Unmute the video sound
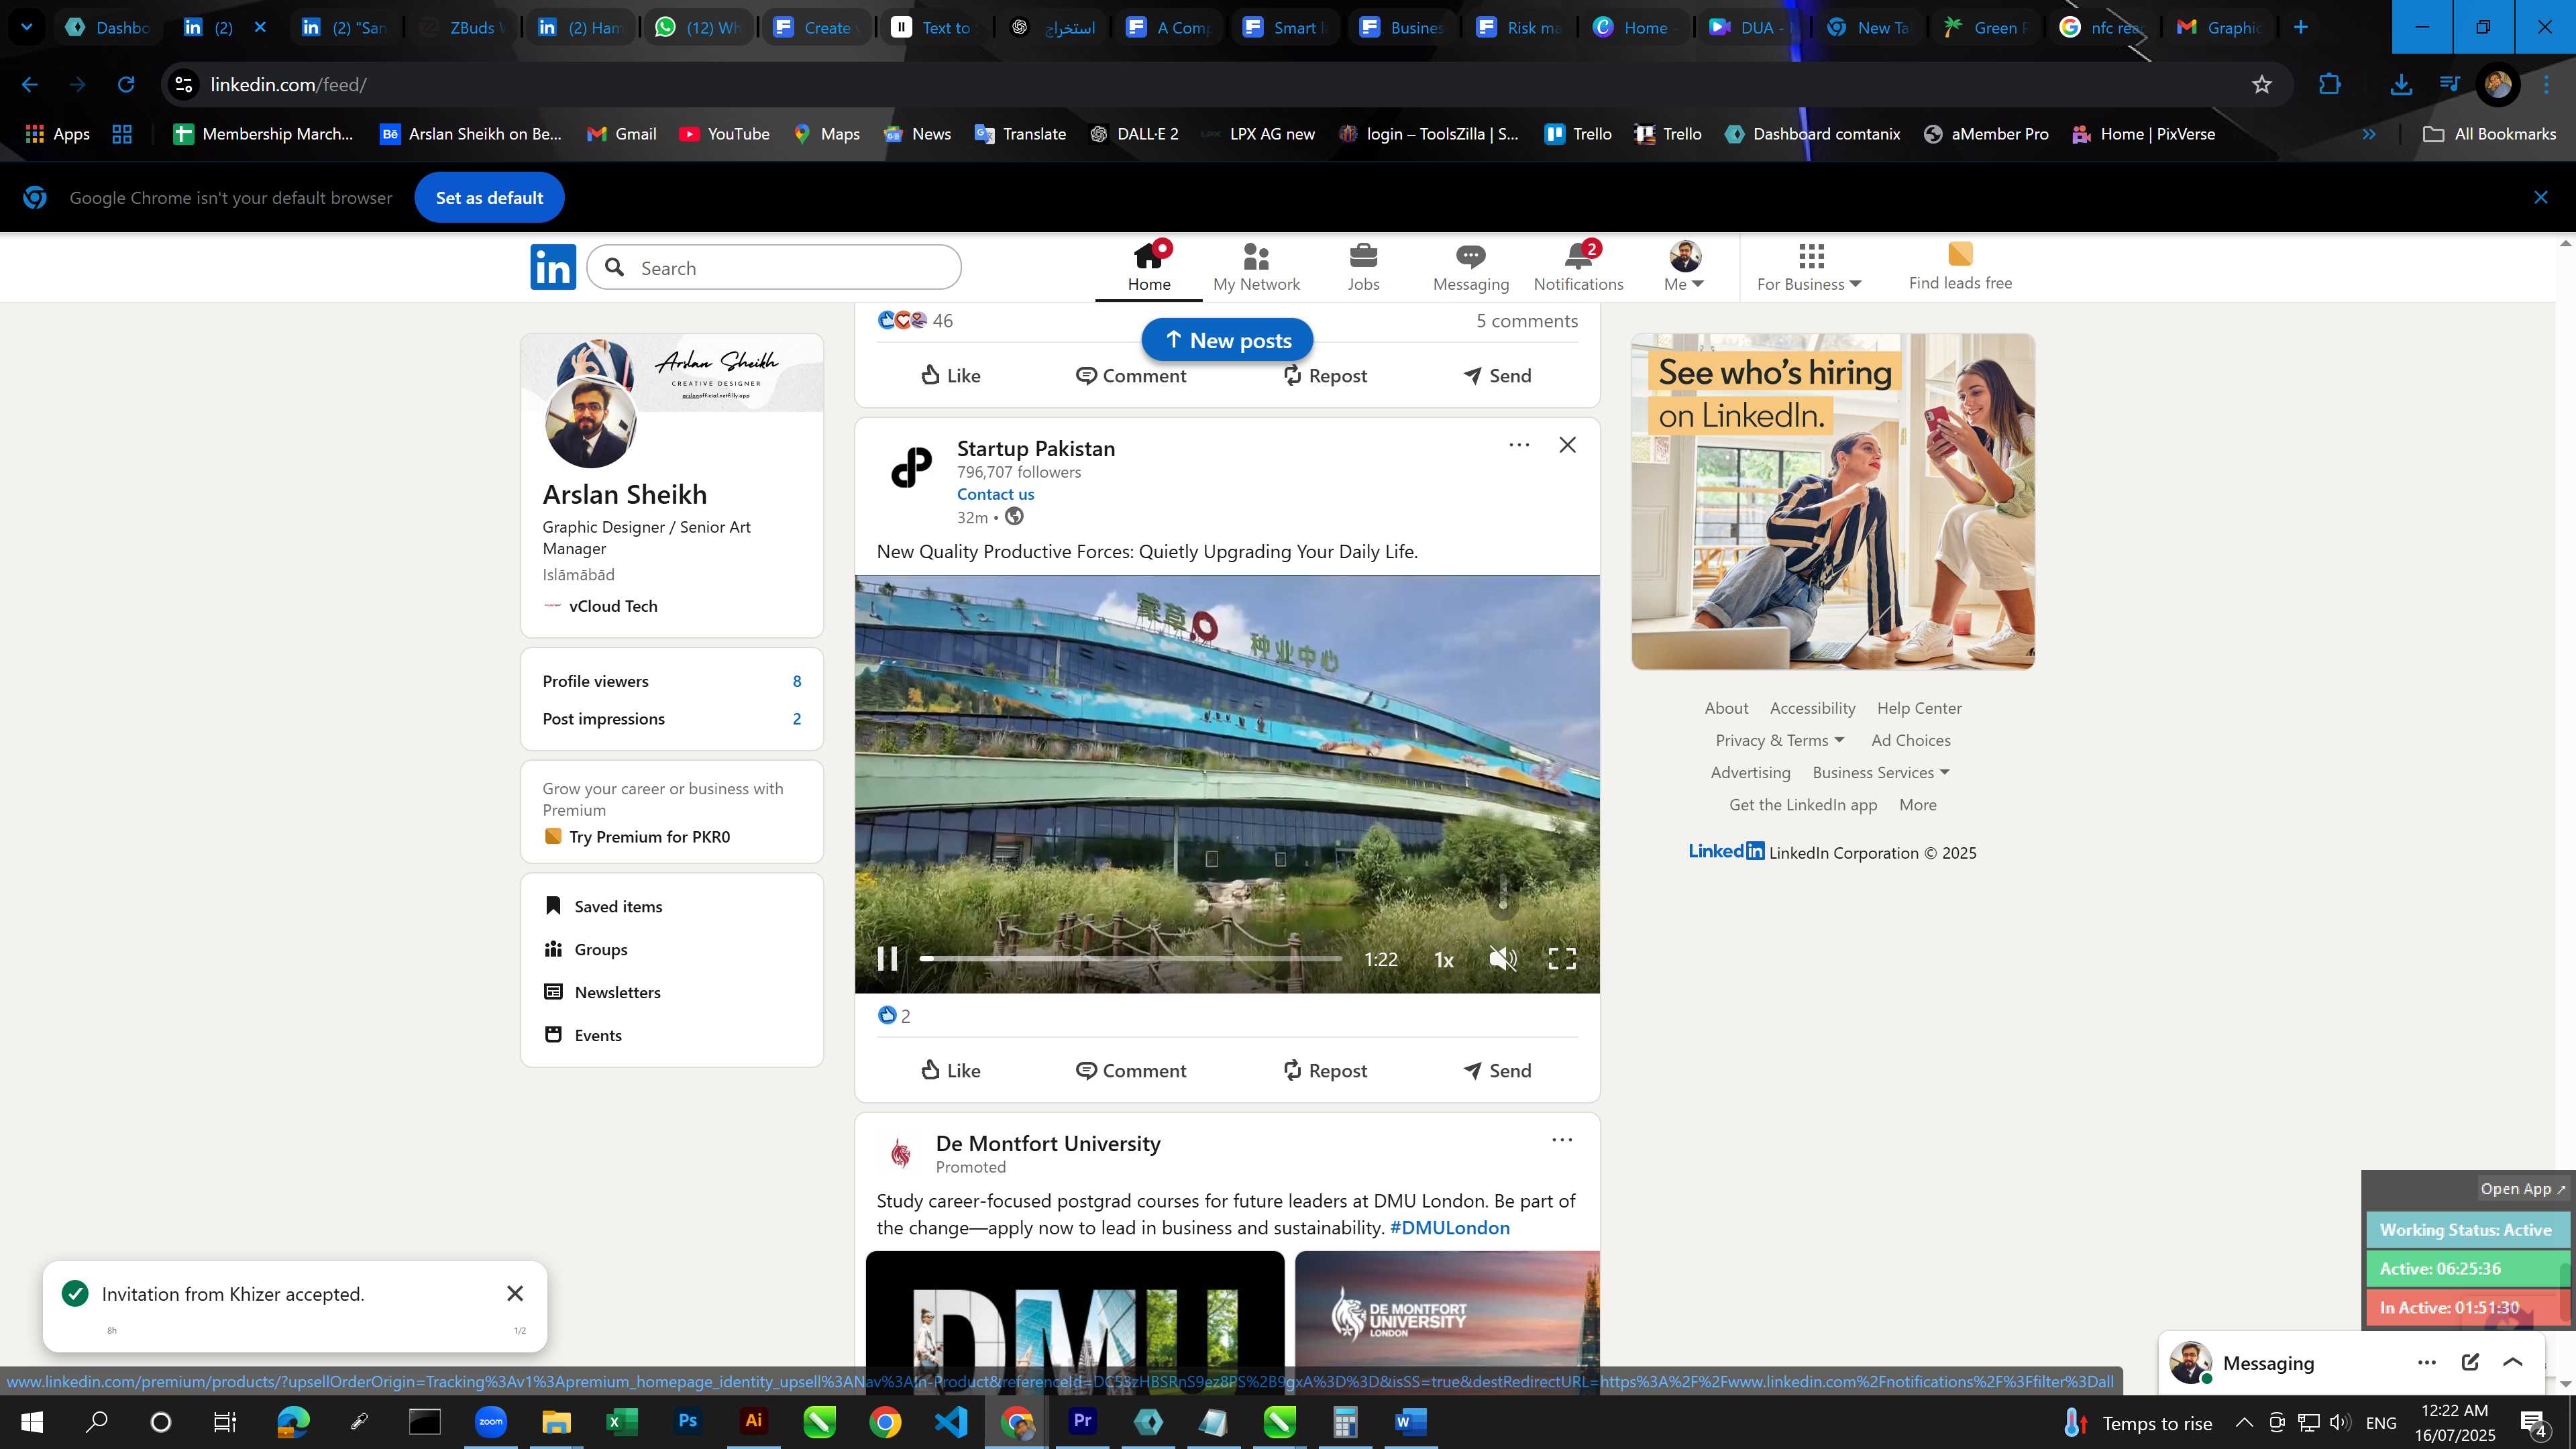Image resolution: width=2576 pixels, height=1449 pixels. click(x=1502, y=959)
